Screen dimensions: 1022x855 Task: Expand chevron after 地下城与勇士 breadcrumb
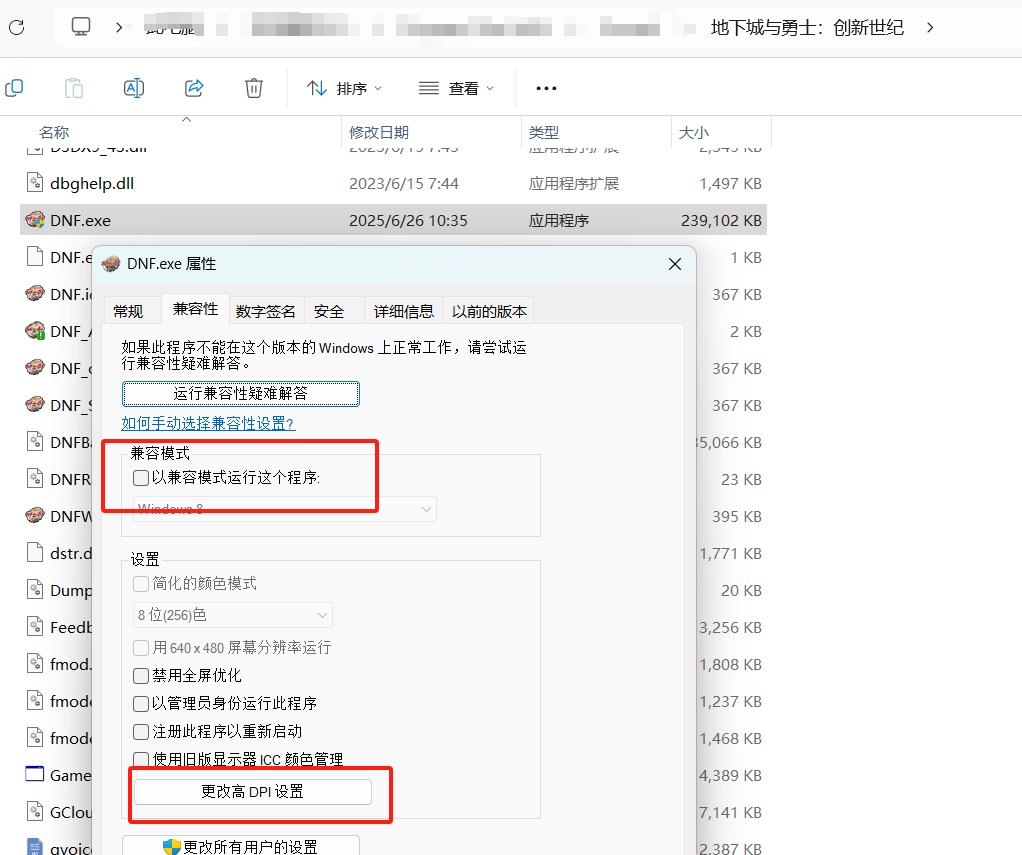(930, 27)
